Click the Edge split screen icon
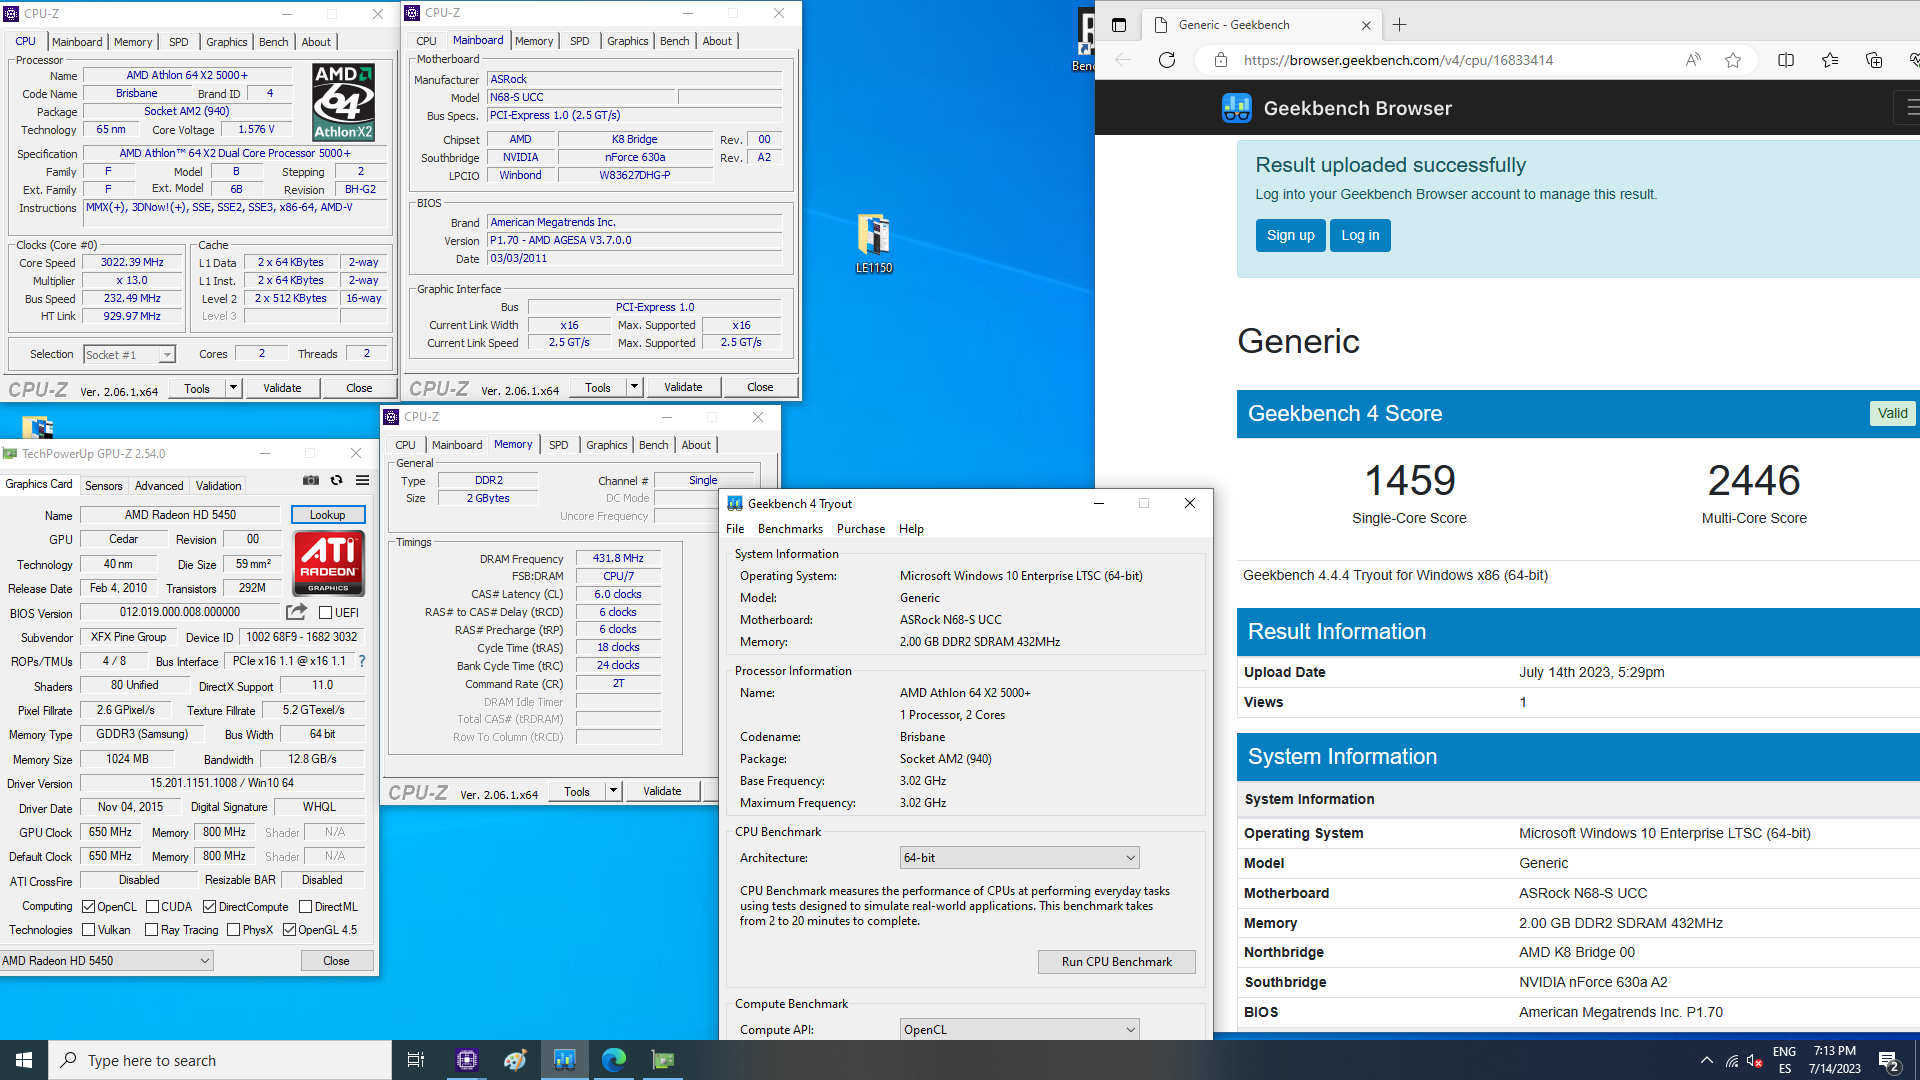1920x1080 pixels. [x=1786, y=60]
